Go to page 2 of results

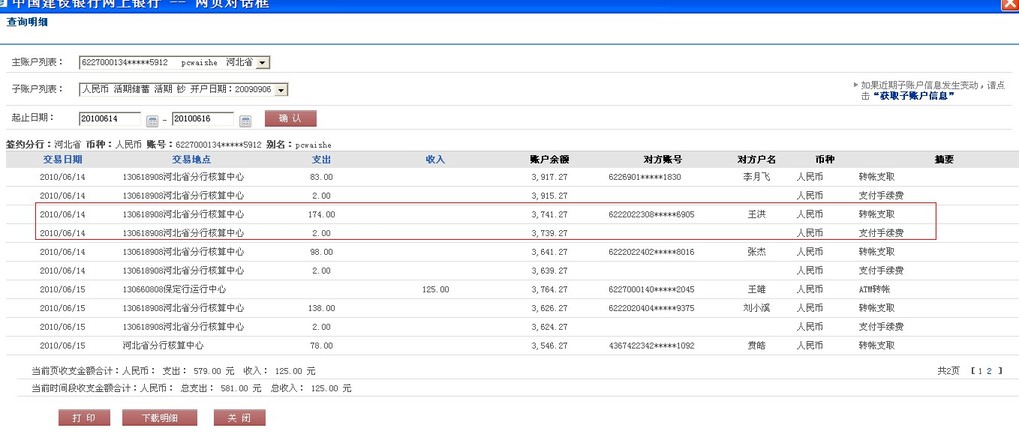click(x=989, y=371)
